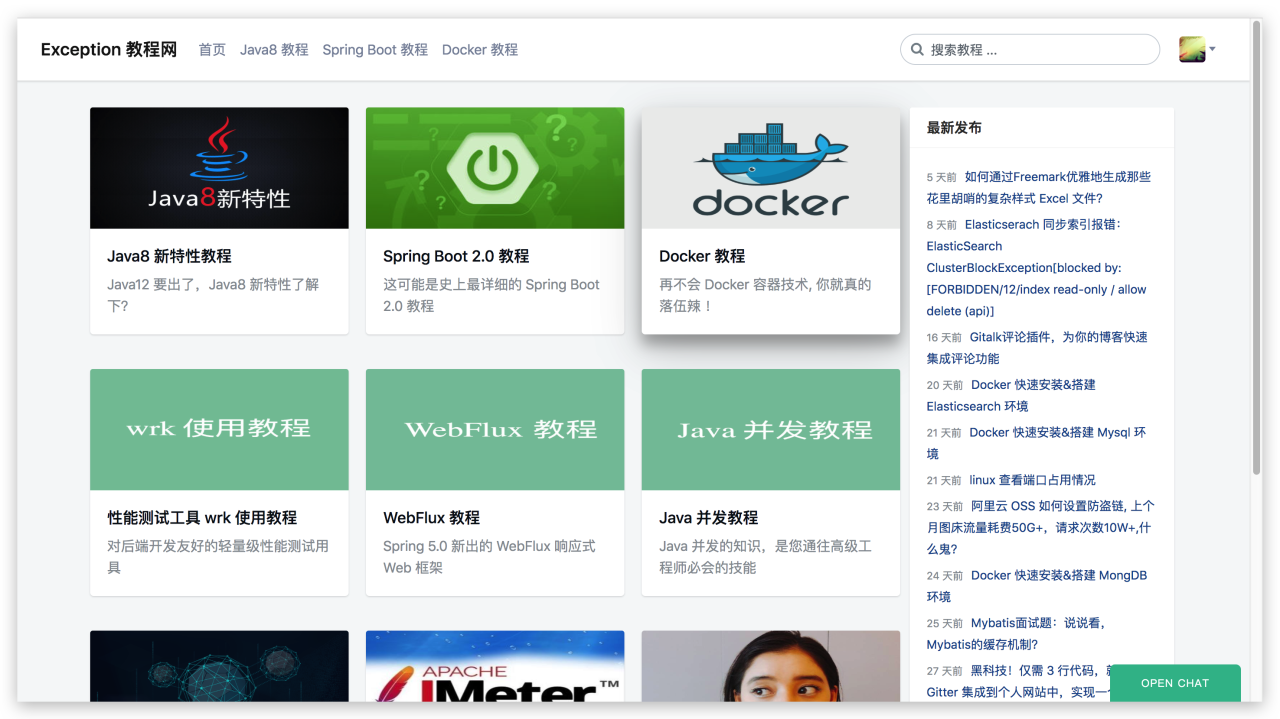
Task: Click the Exception 教程网 site logo
Action: click(x=109, y=49)
